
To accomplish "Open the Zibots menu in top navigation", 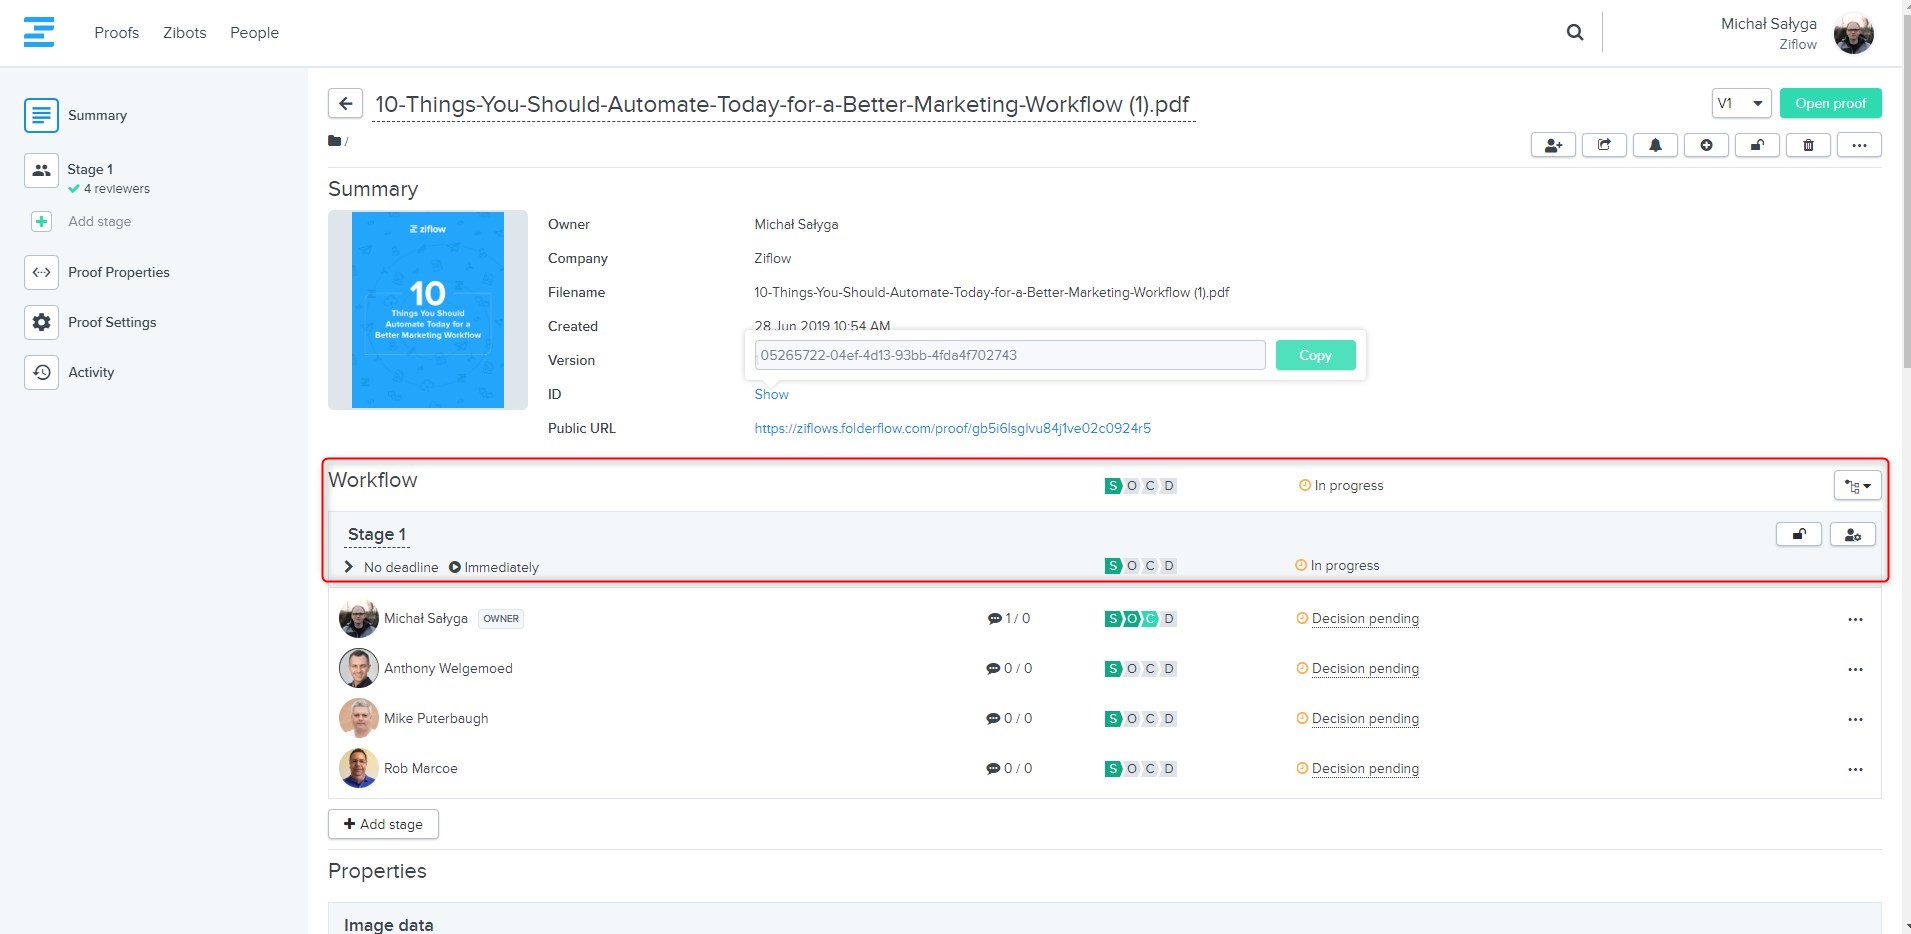I will coord(185,32).
